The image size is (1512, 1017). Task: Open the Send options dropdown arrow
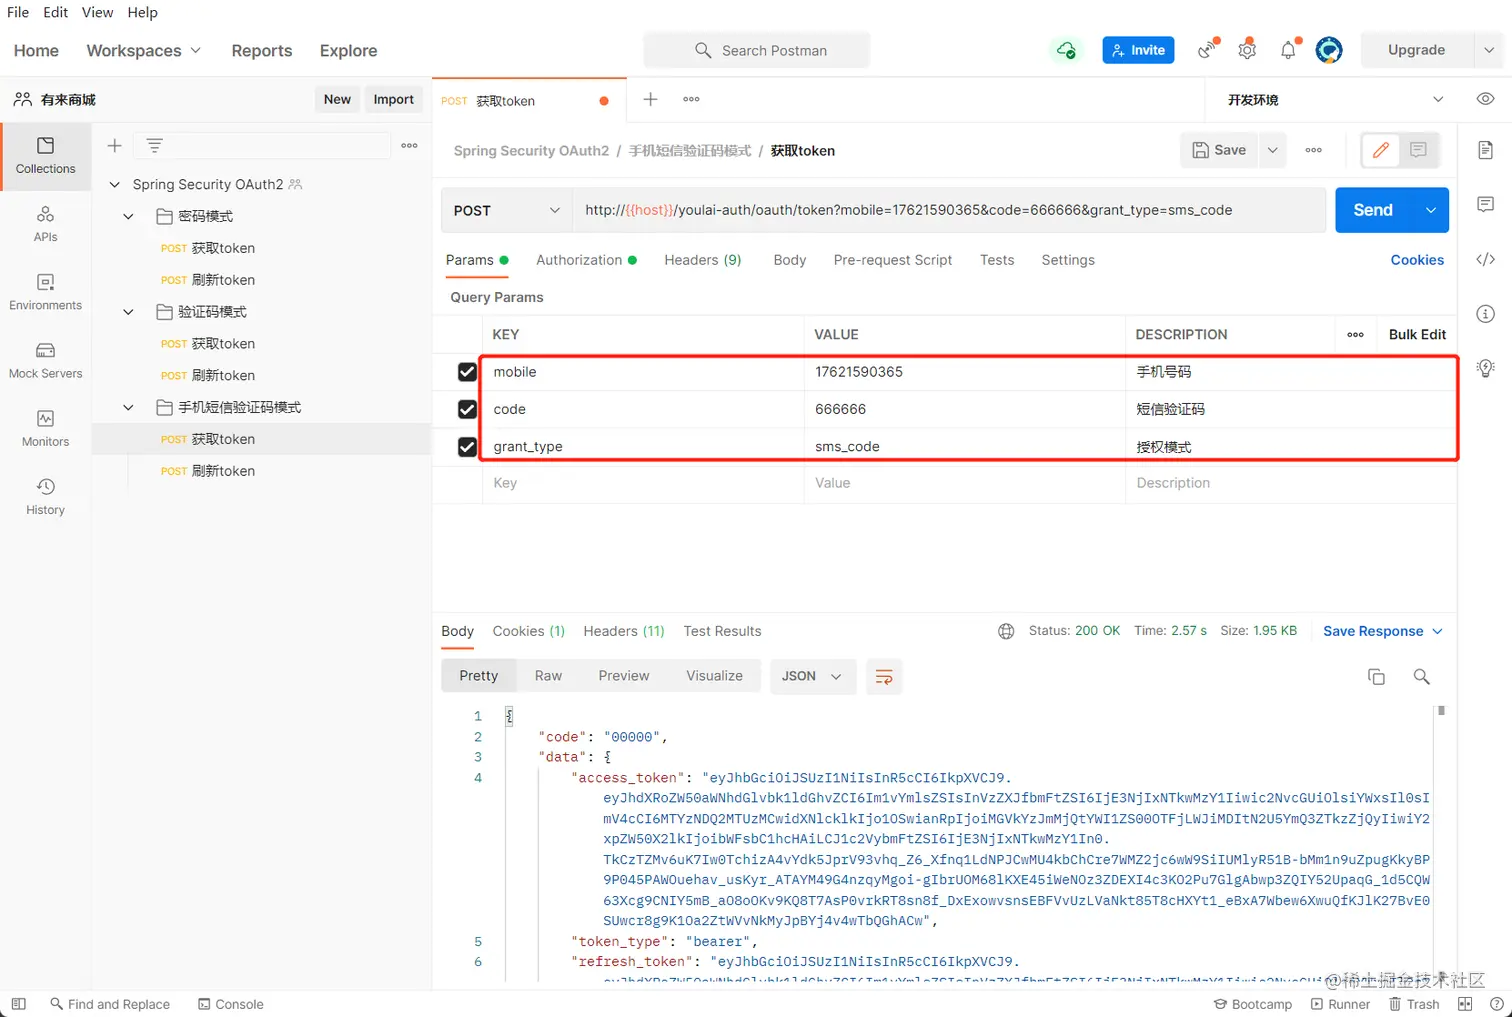1431,210
